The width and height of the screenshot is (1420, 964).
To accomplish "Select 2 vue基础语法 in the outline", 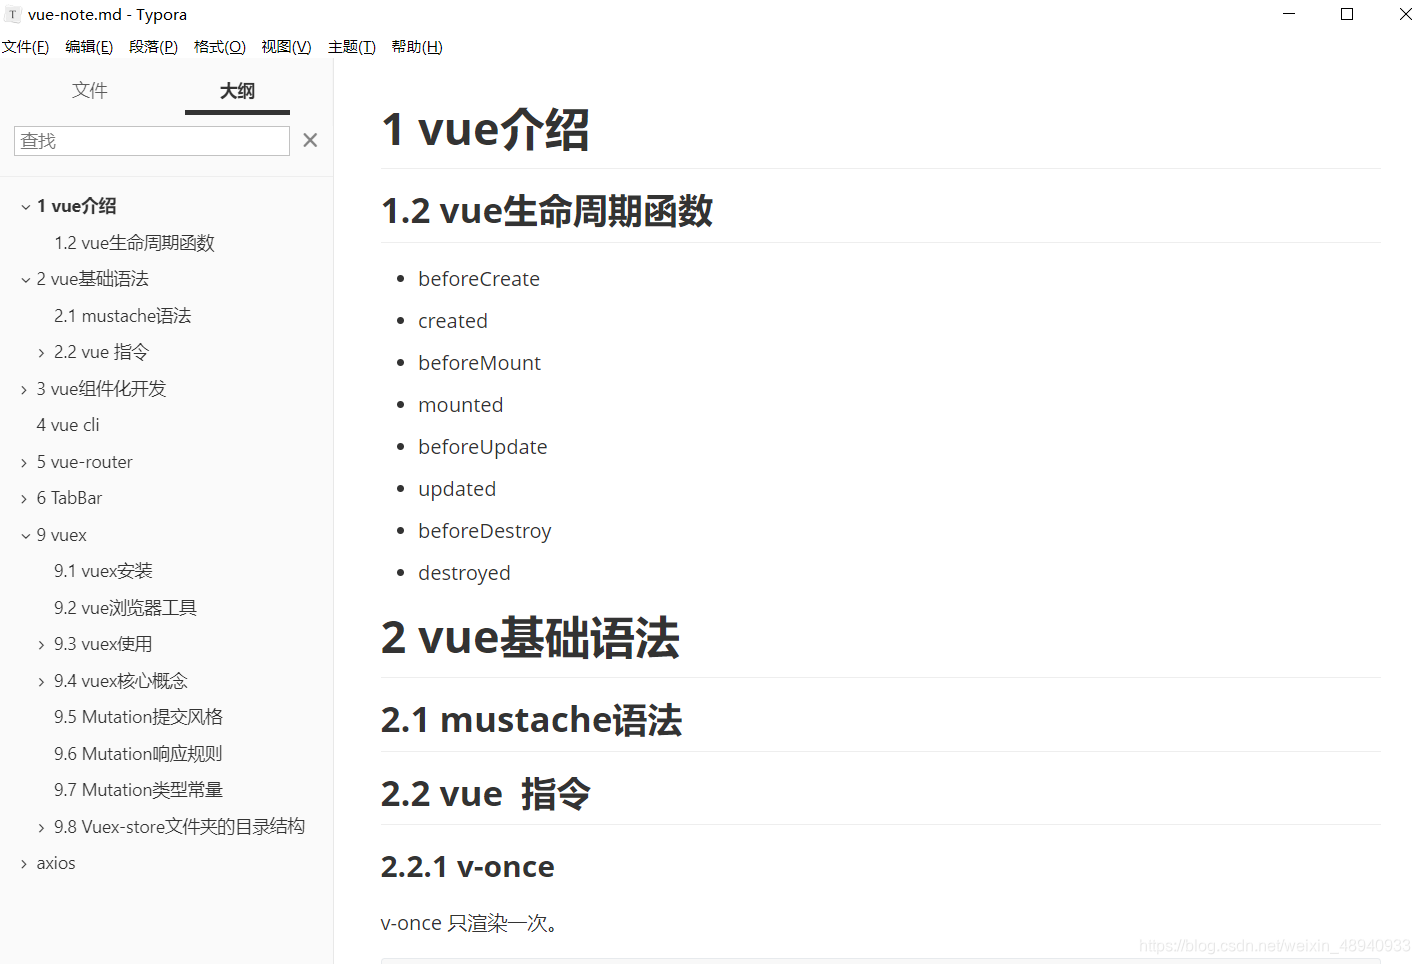I will point(93,279).
